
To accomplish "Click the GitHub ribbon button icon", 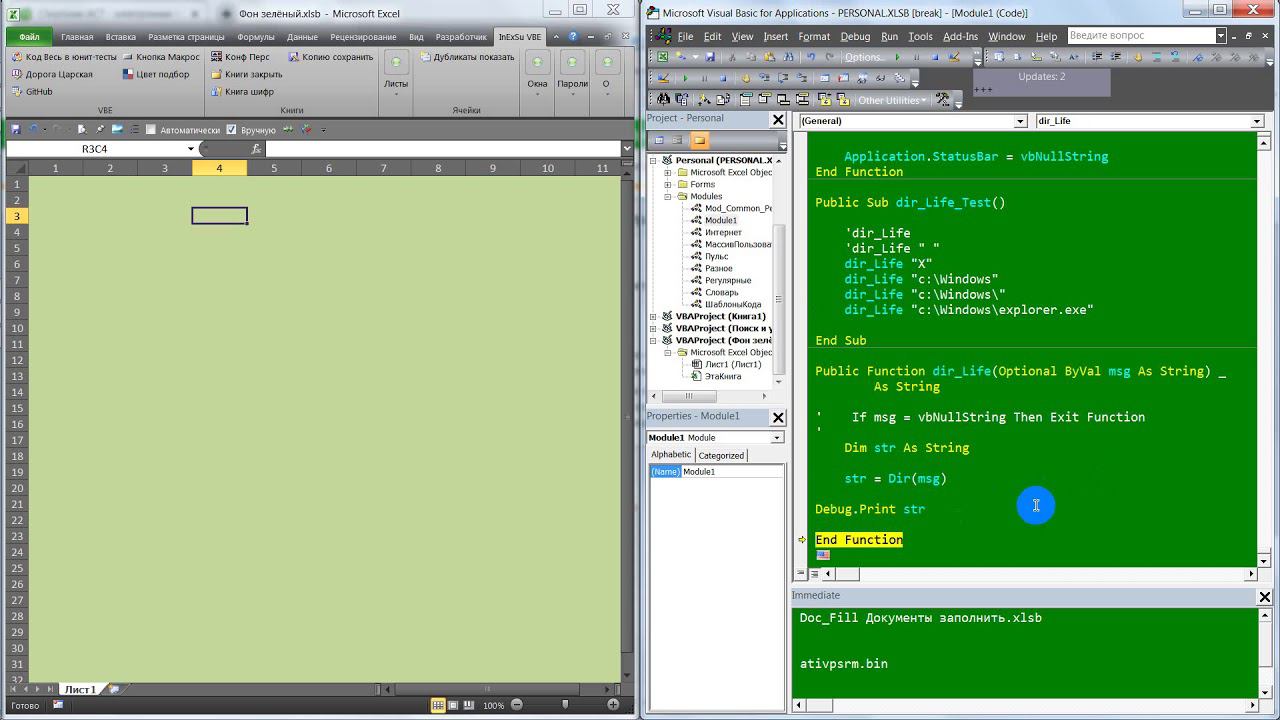I will [x=17, y=91].
